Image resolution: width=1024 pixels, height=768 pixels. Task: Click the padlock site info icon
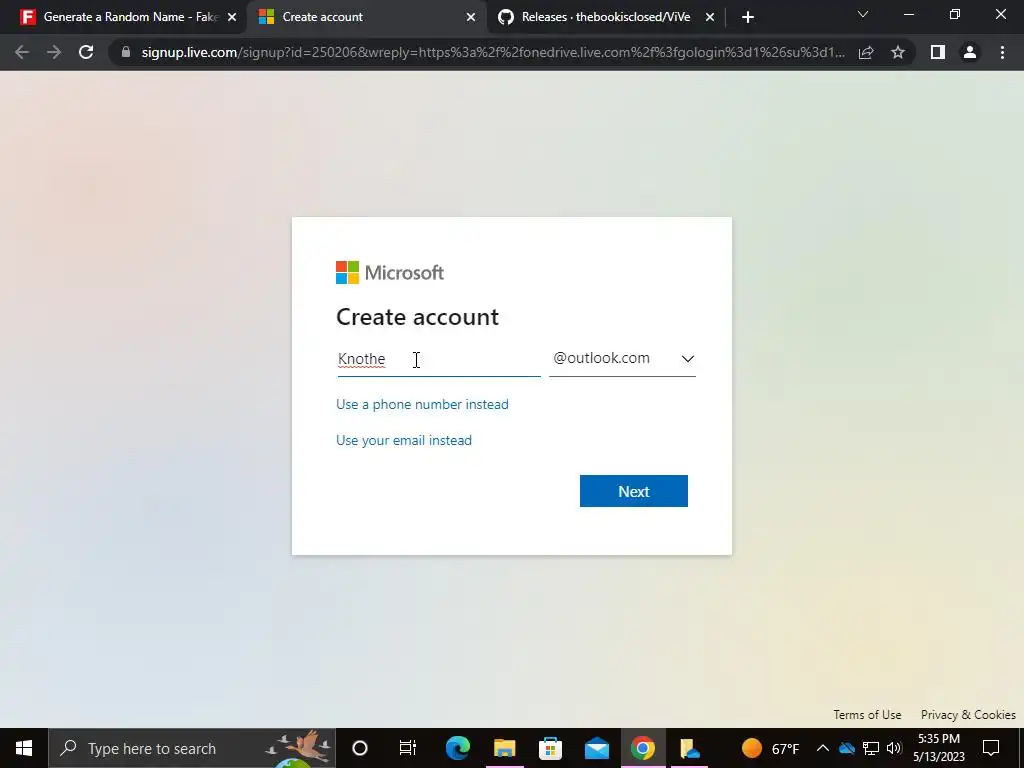click(126, 52)
